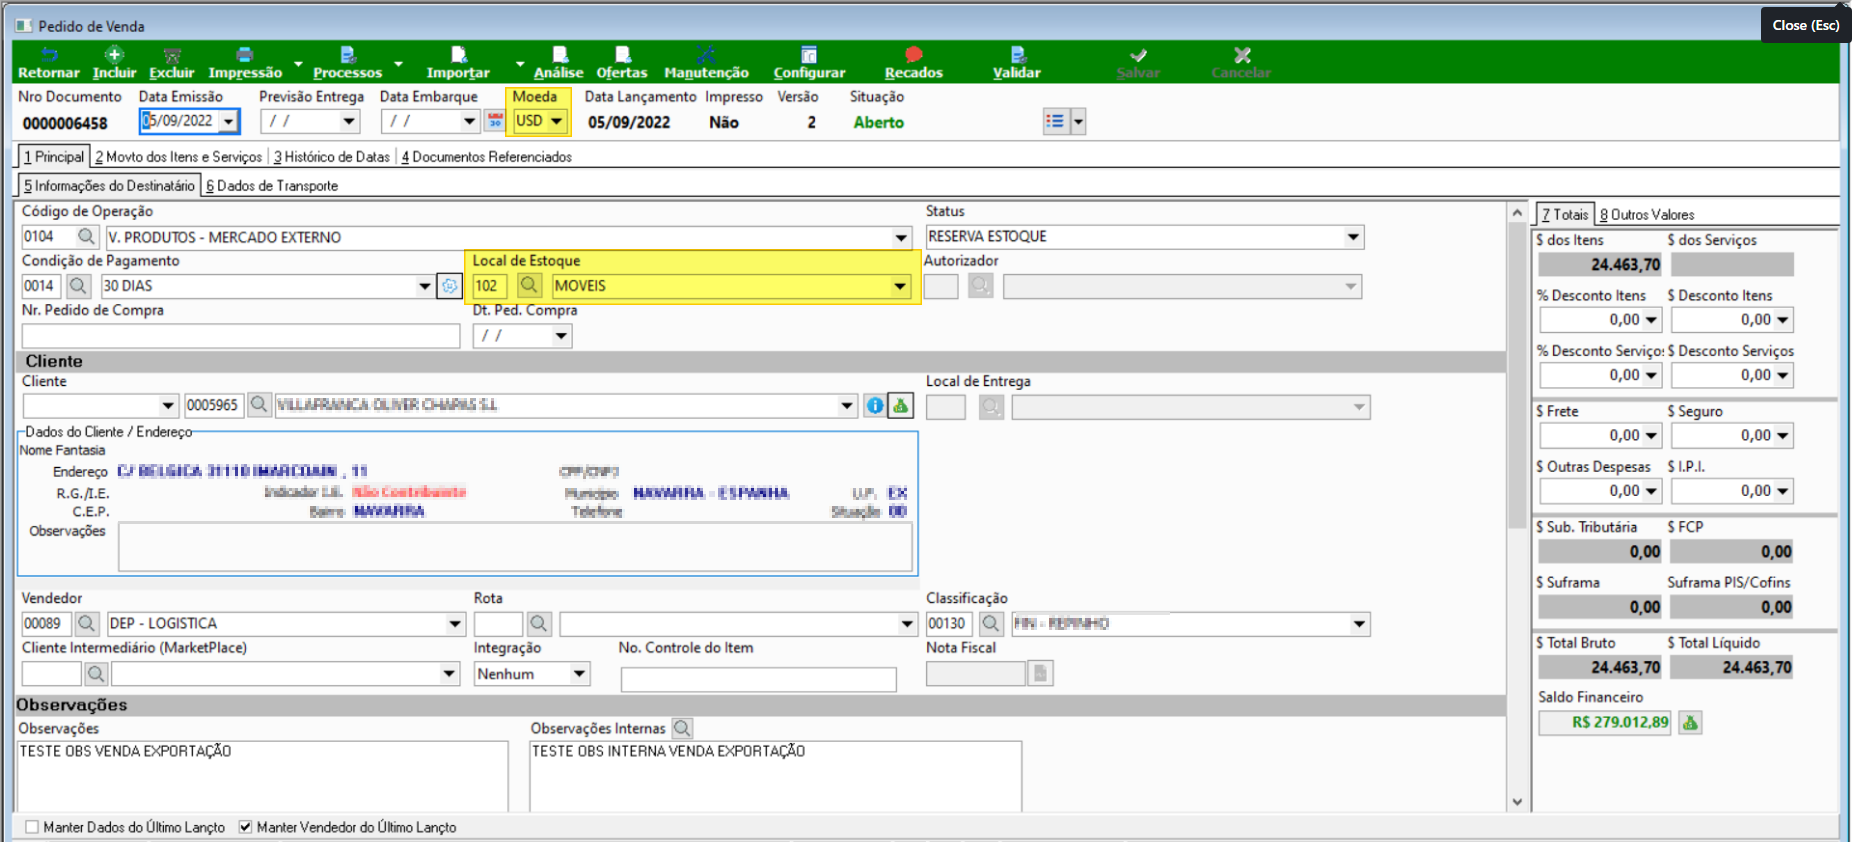This screenshot has width=1852, height=842.
Task: Expand the Dt. Ped. Compra date dropdown
Action: pyautogui.click(x=561, y=336)
